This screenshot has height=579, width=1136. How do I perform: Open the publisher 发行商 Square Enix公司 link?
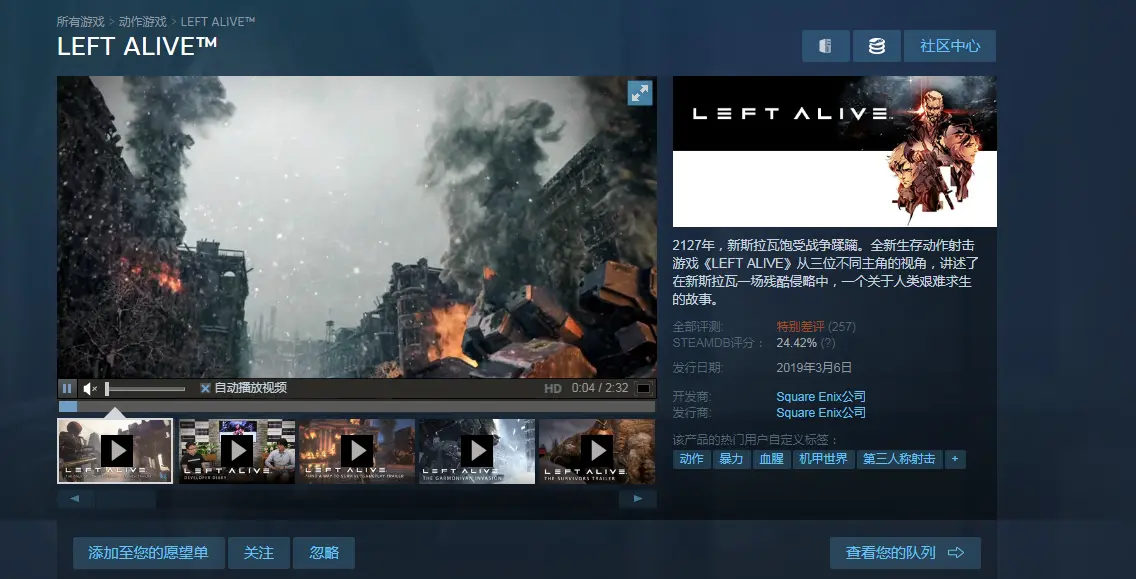pyautogui.click(x=821, y=412)
